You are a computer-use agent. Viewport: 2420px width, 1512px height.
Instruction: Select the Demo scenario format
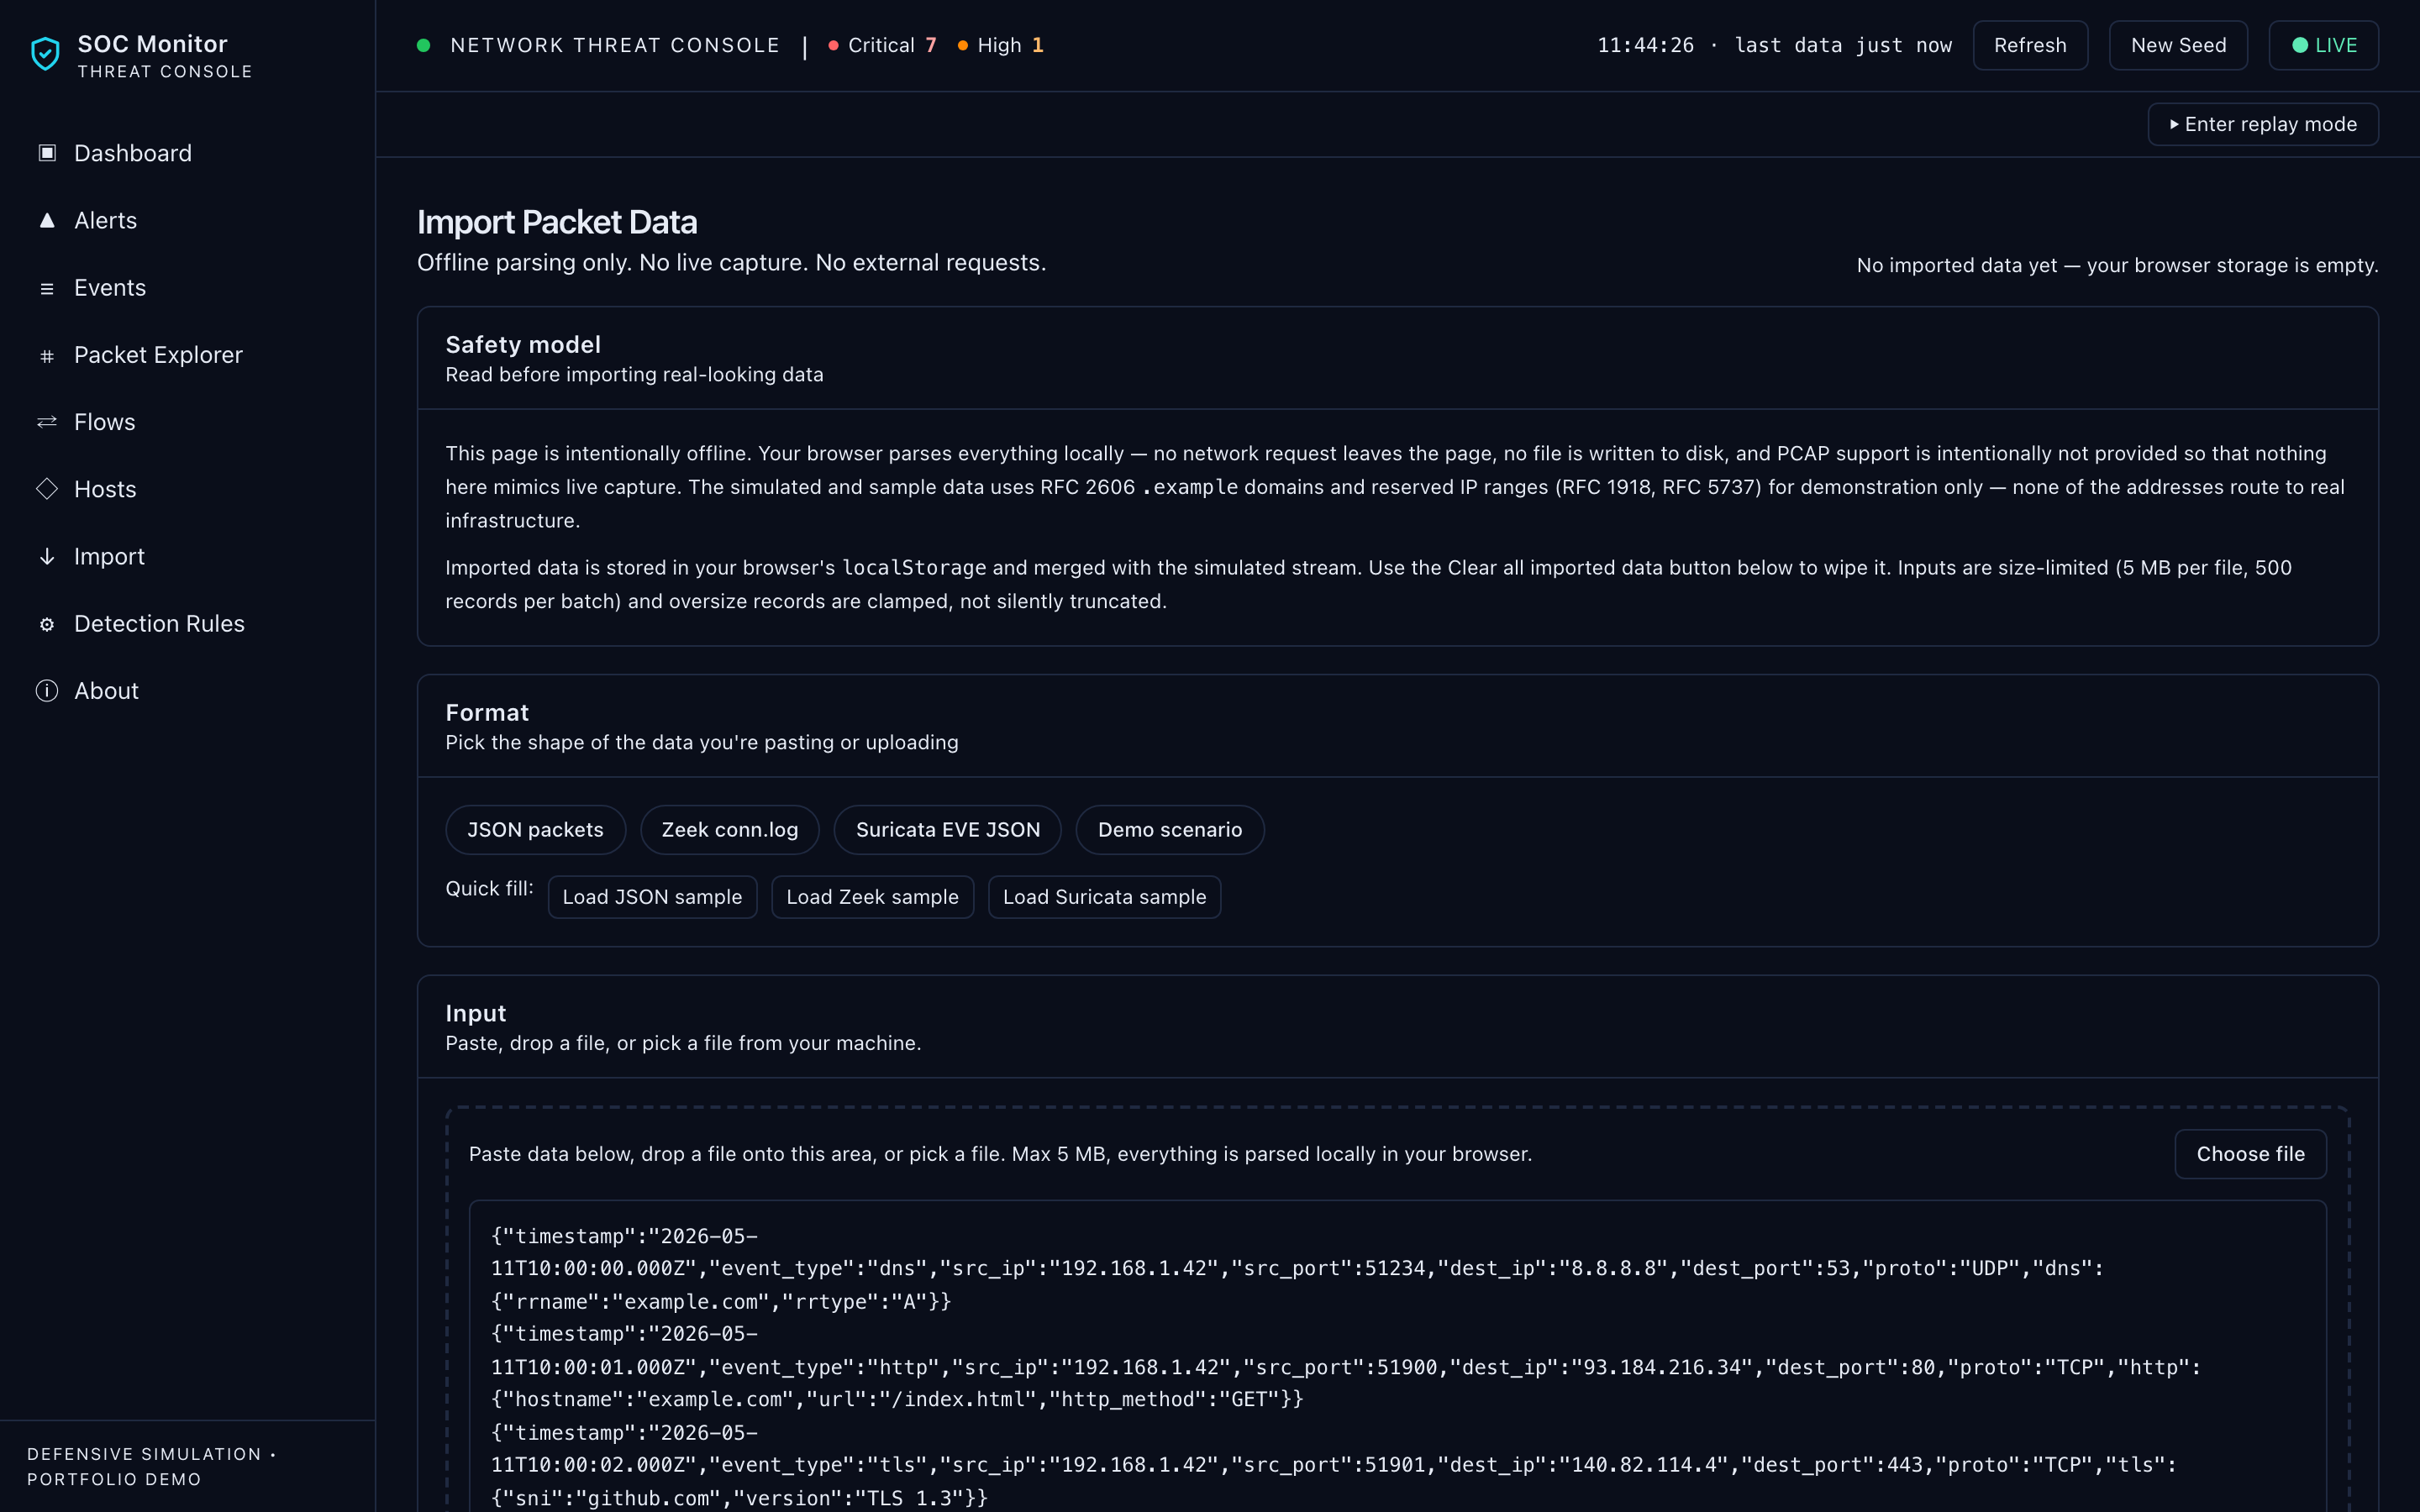click(x=1170, y=830)
